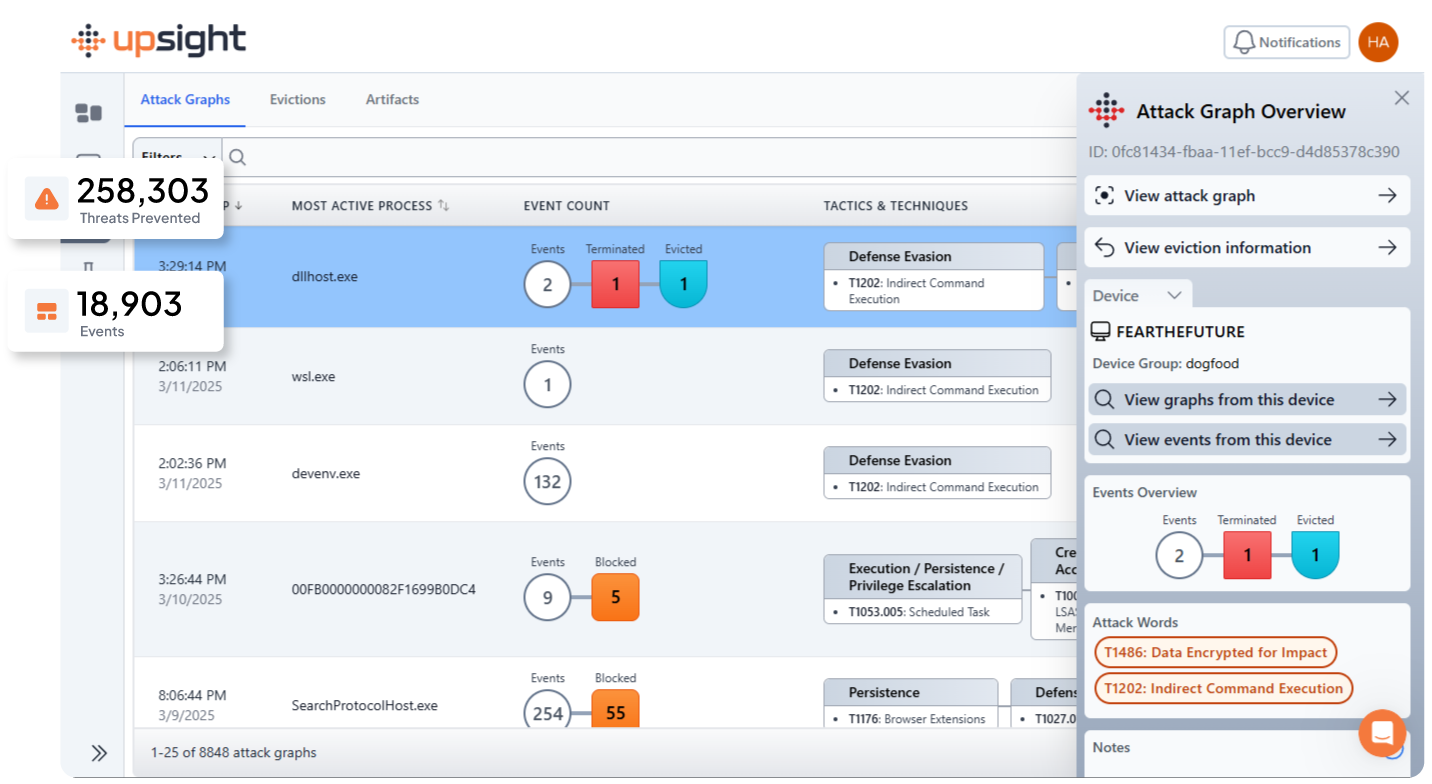Viewport: 1432px width, 784px height.
Task: Select the wsl.exe row process name
Action: [x=313, y=378]
